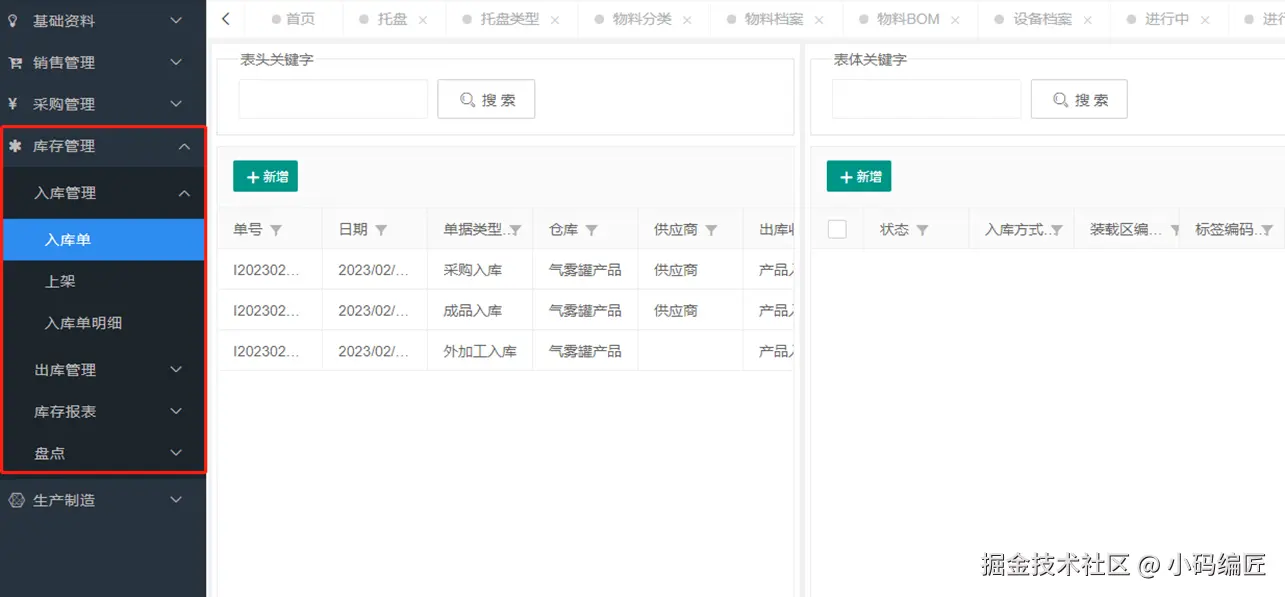Close the 托盘 tab
This screenshot has height=597, width=1285.
point(423,20)
